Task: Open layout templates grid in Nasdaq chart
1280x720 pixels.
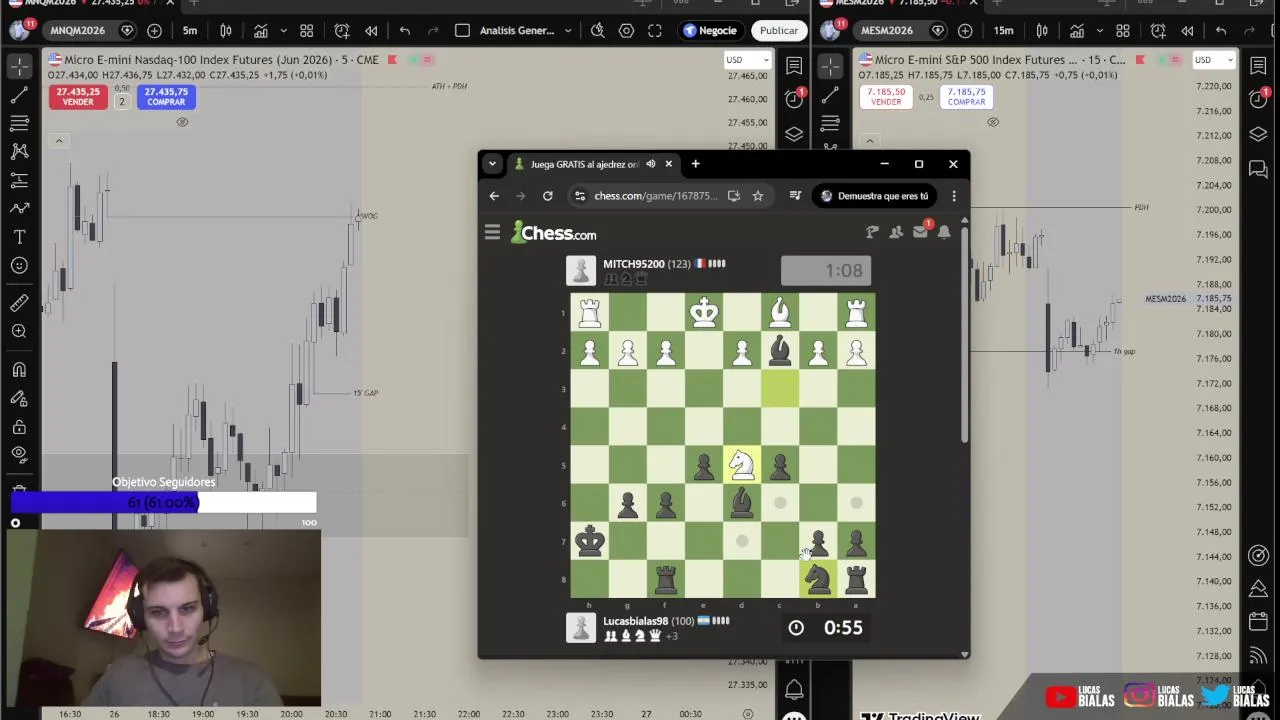Action: 307,30
